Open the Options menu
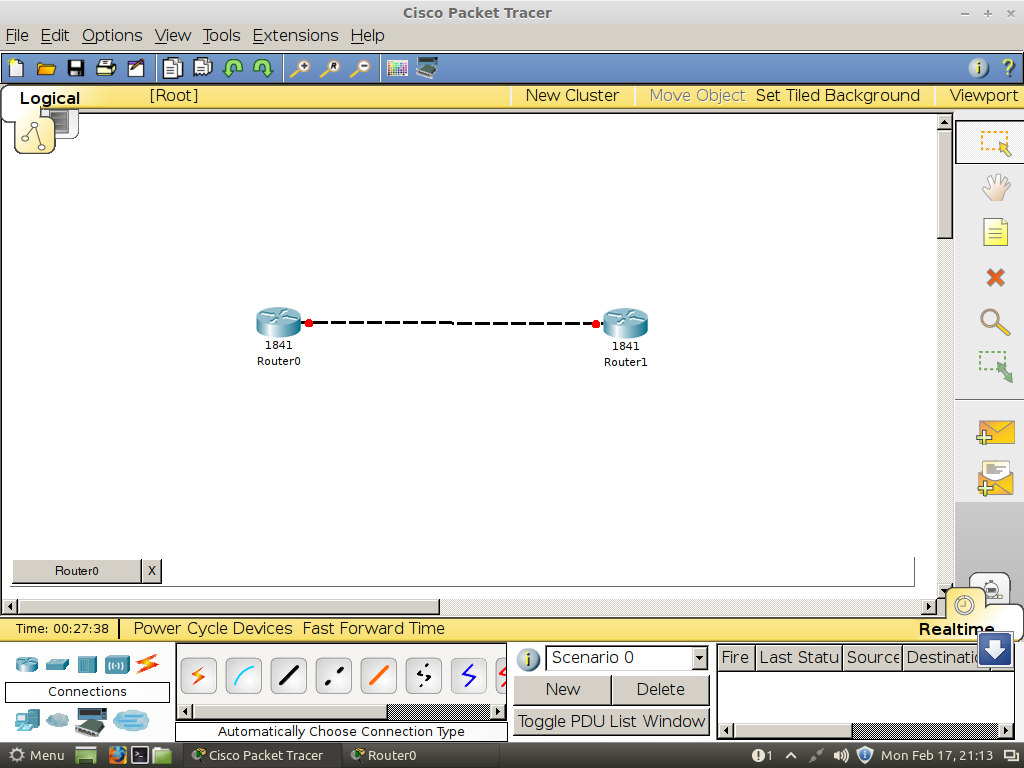Viewport: 1024px width, 768px height. 112,36
